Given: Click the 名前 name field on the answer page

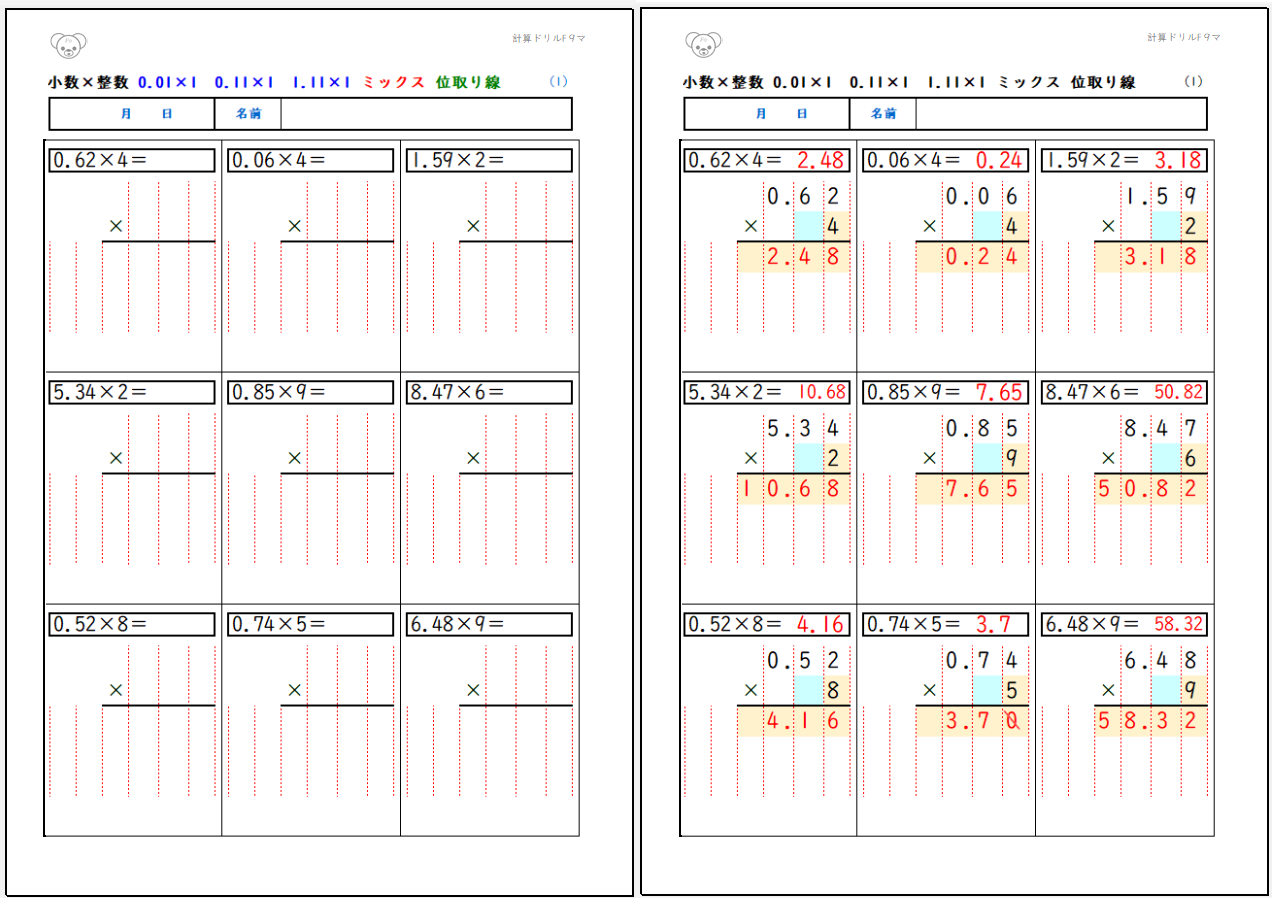Looking at the screenshot, I should (x=1060, y=114).
